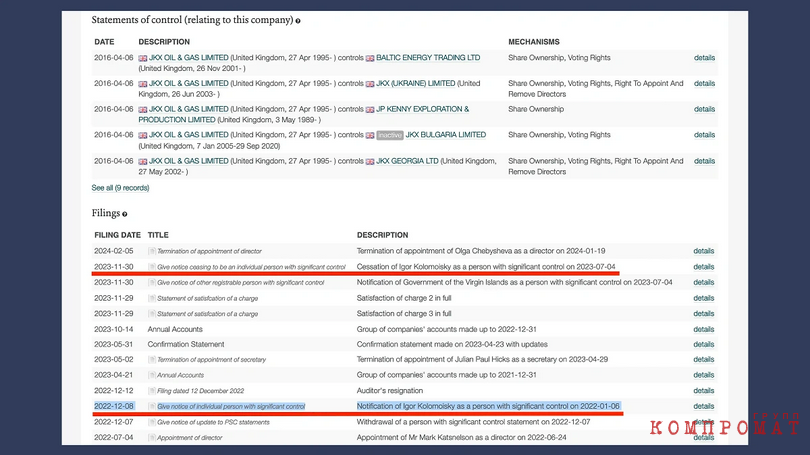This screenshot has height=455, width=810.
Task: Open JKX (UKRAINE) LIMITED company link
Action: 415,84
